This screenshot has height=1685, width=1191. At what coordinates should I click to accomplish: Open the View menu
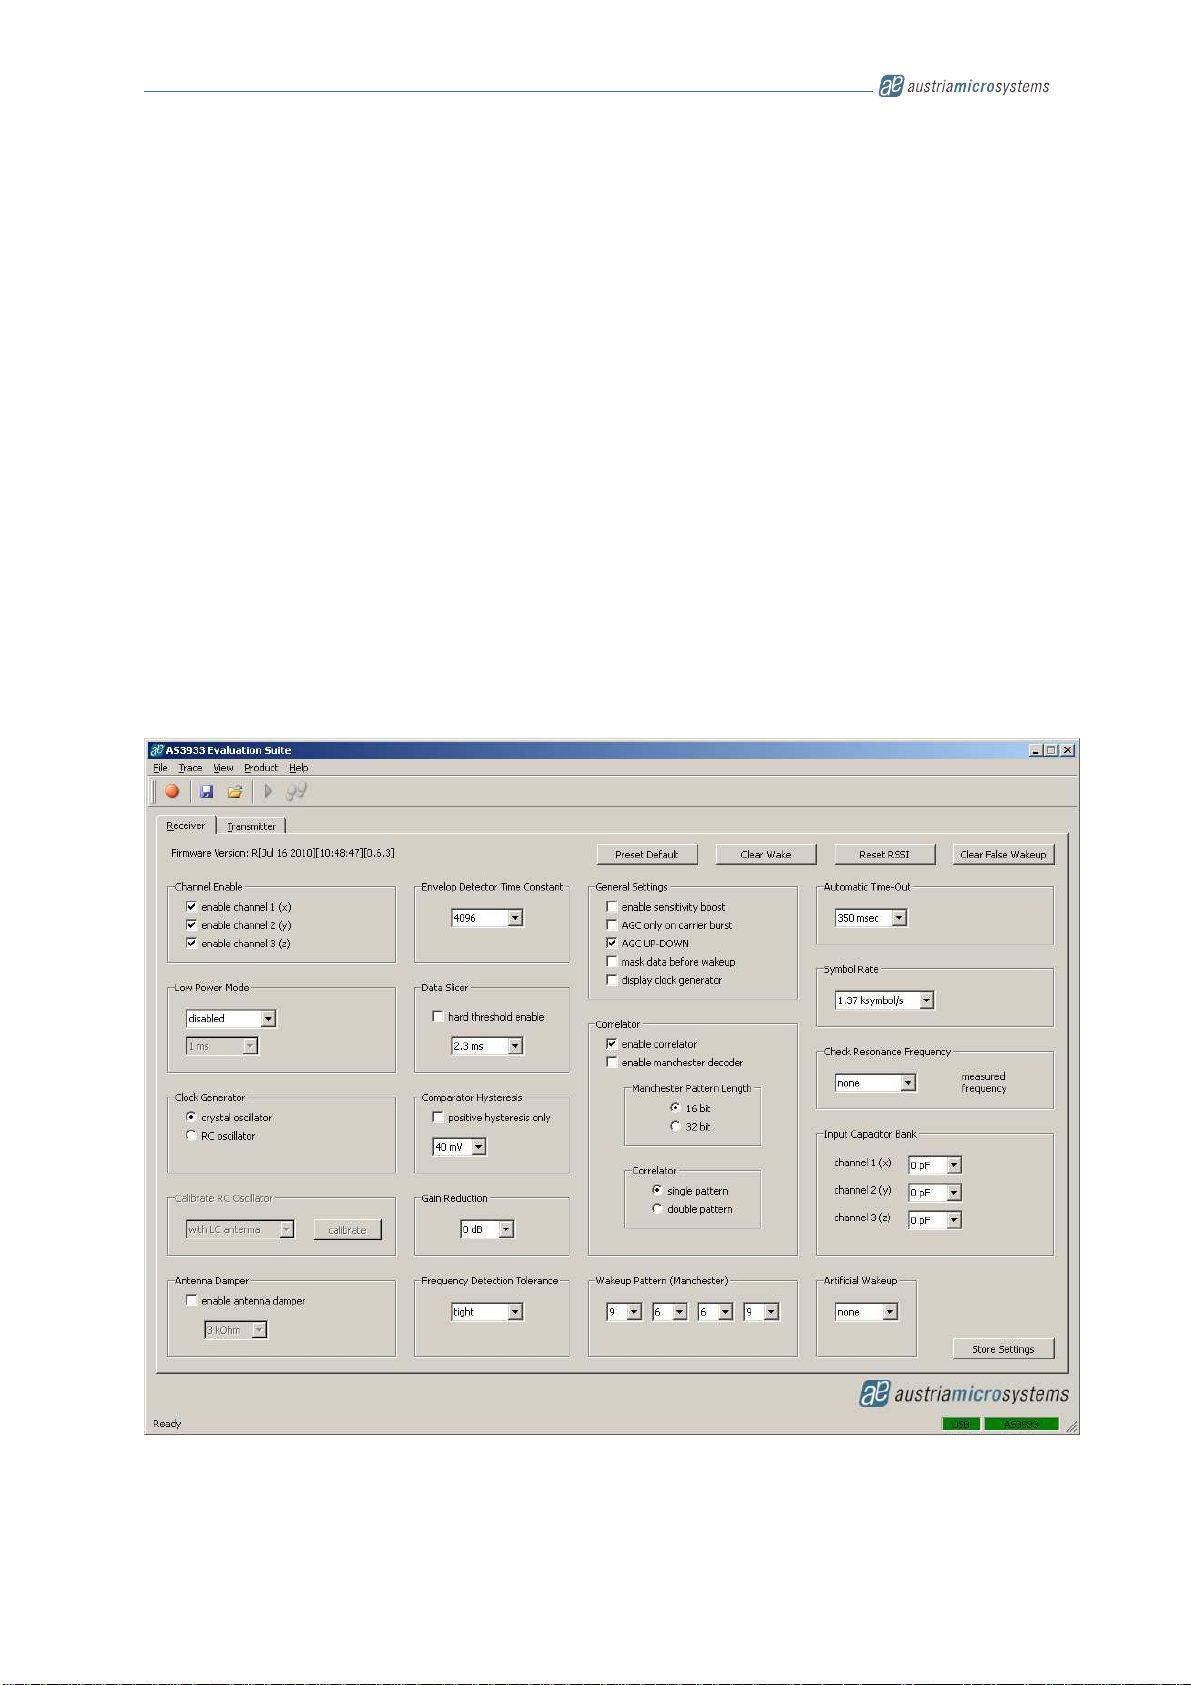(x=223, y=768)
